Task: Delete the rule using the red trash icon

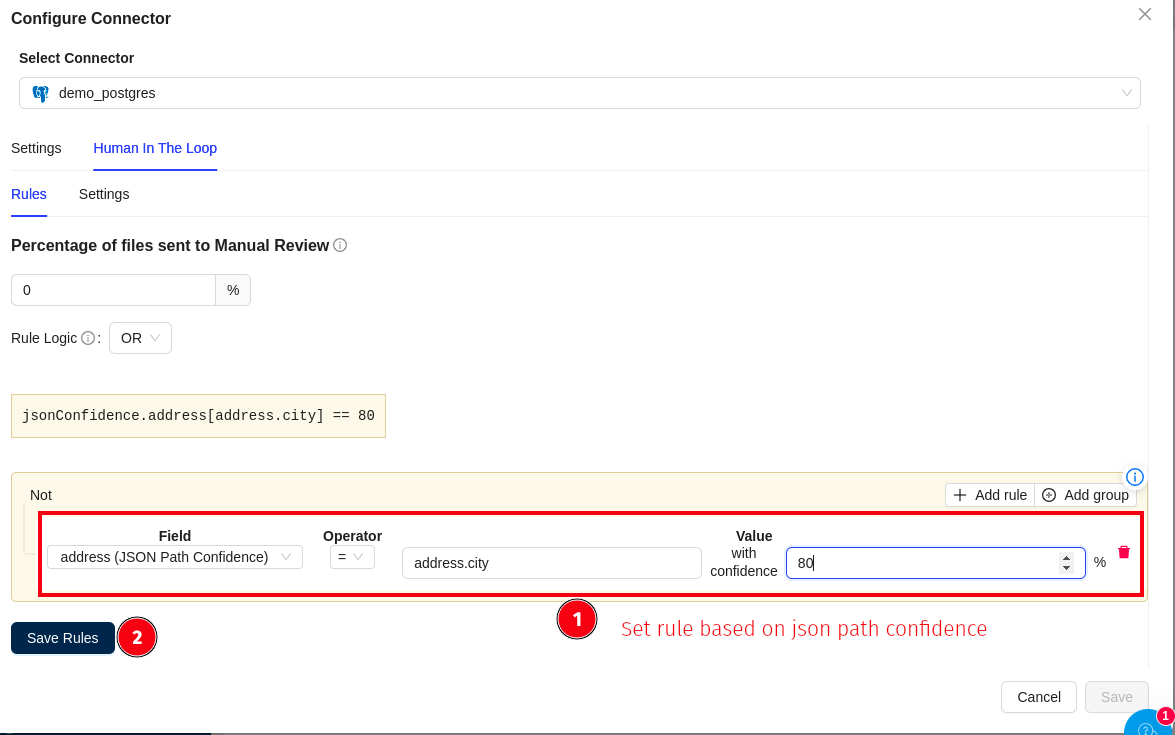Action: point(1123,552)
